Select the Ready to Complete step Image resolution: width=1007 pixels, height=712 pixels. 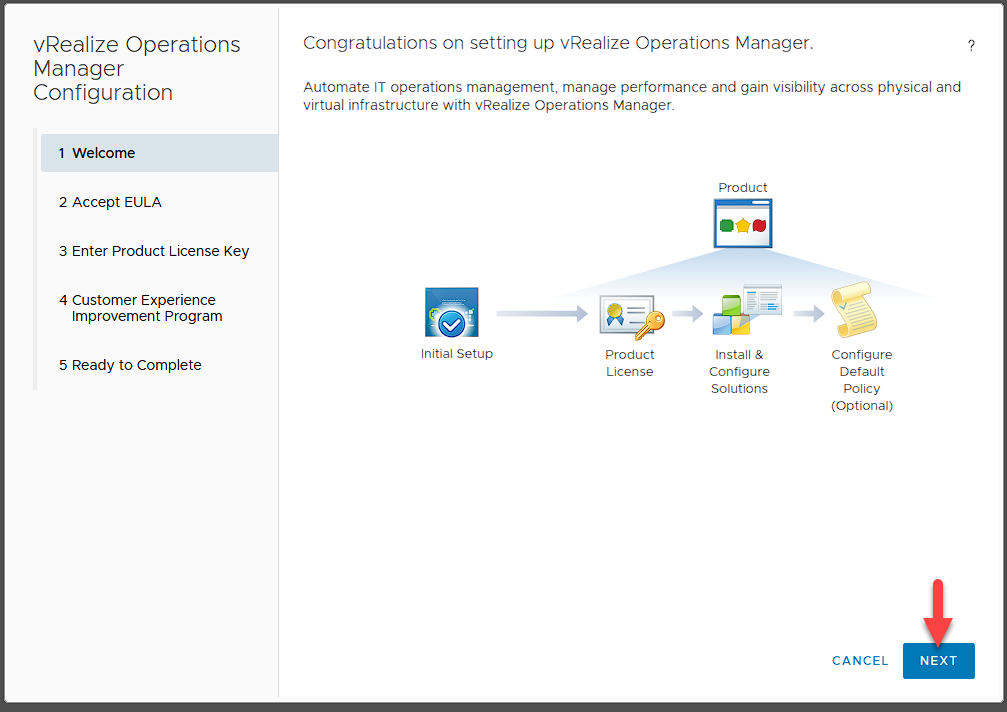(x=158, y=365)
